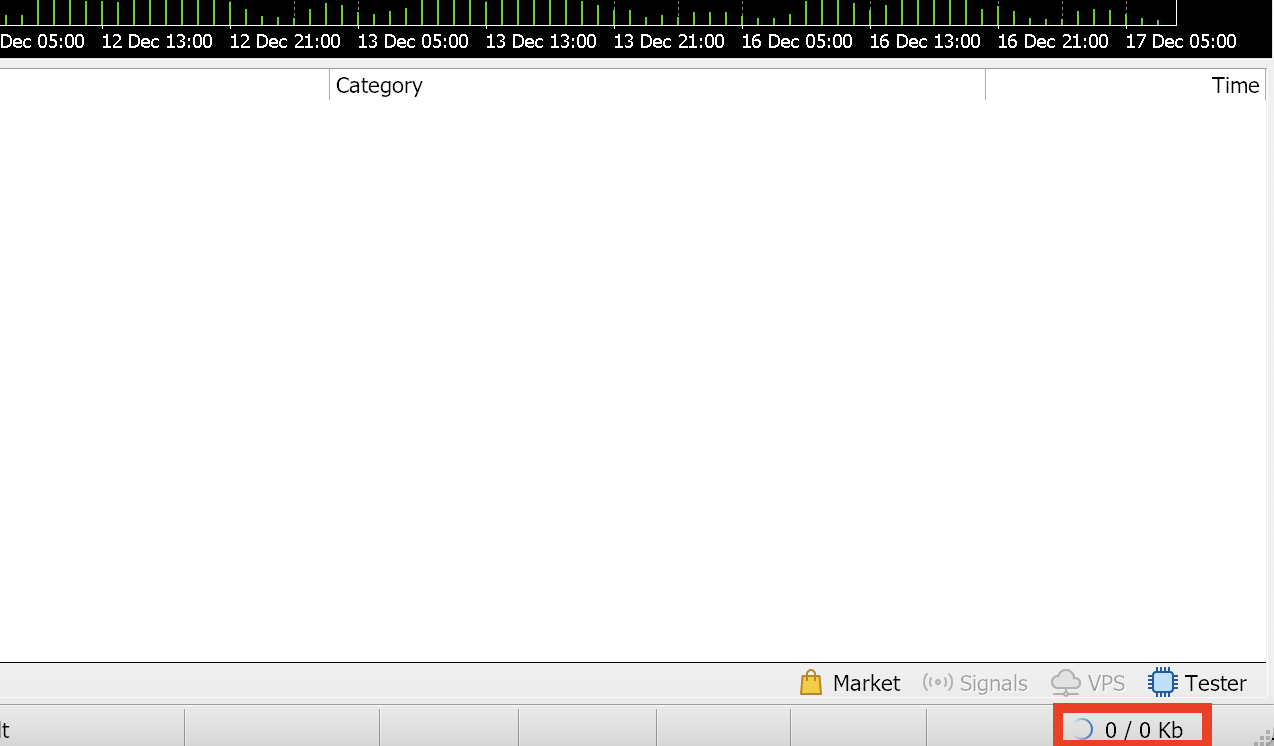The height and width of the screenshot is (746, 1274).
Task: Select the grayed VPS label
Action: point(1106,683)
